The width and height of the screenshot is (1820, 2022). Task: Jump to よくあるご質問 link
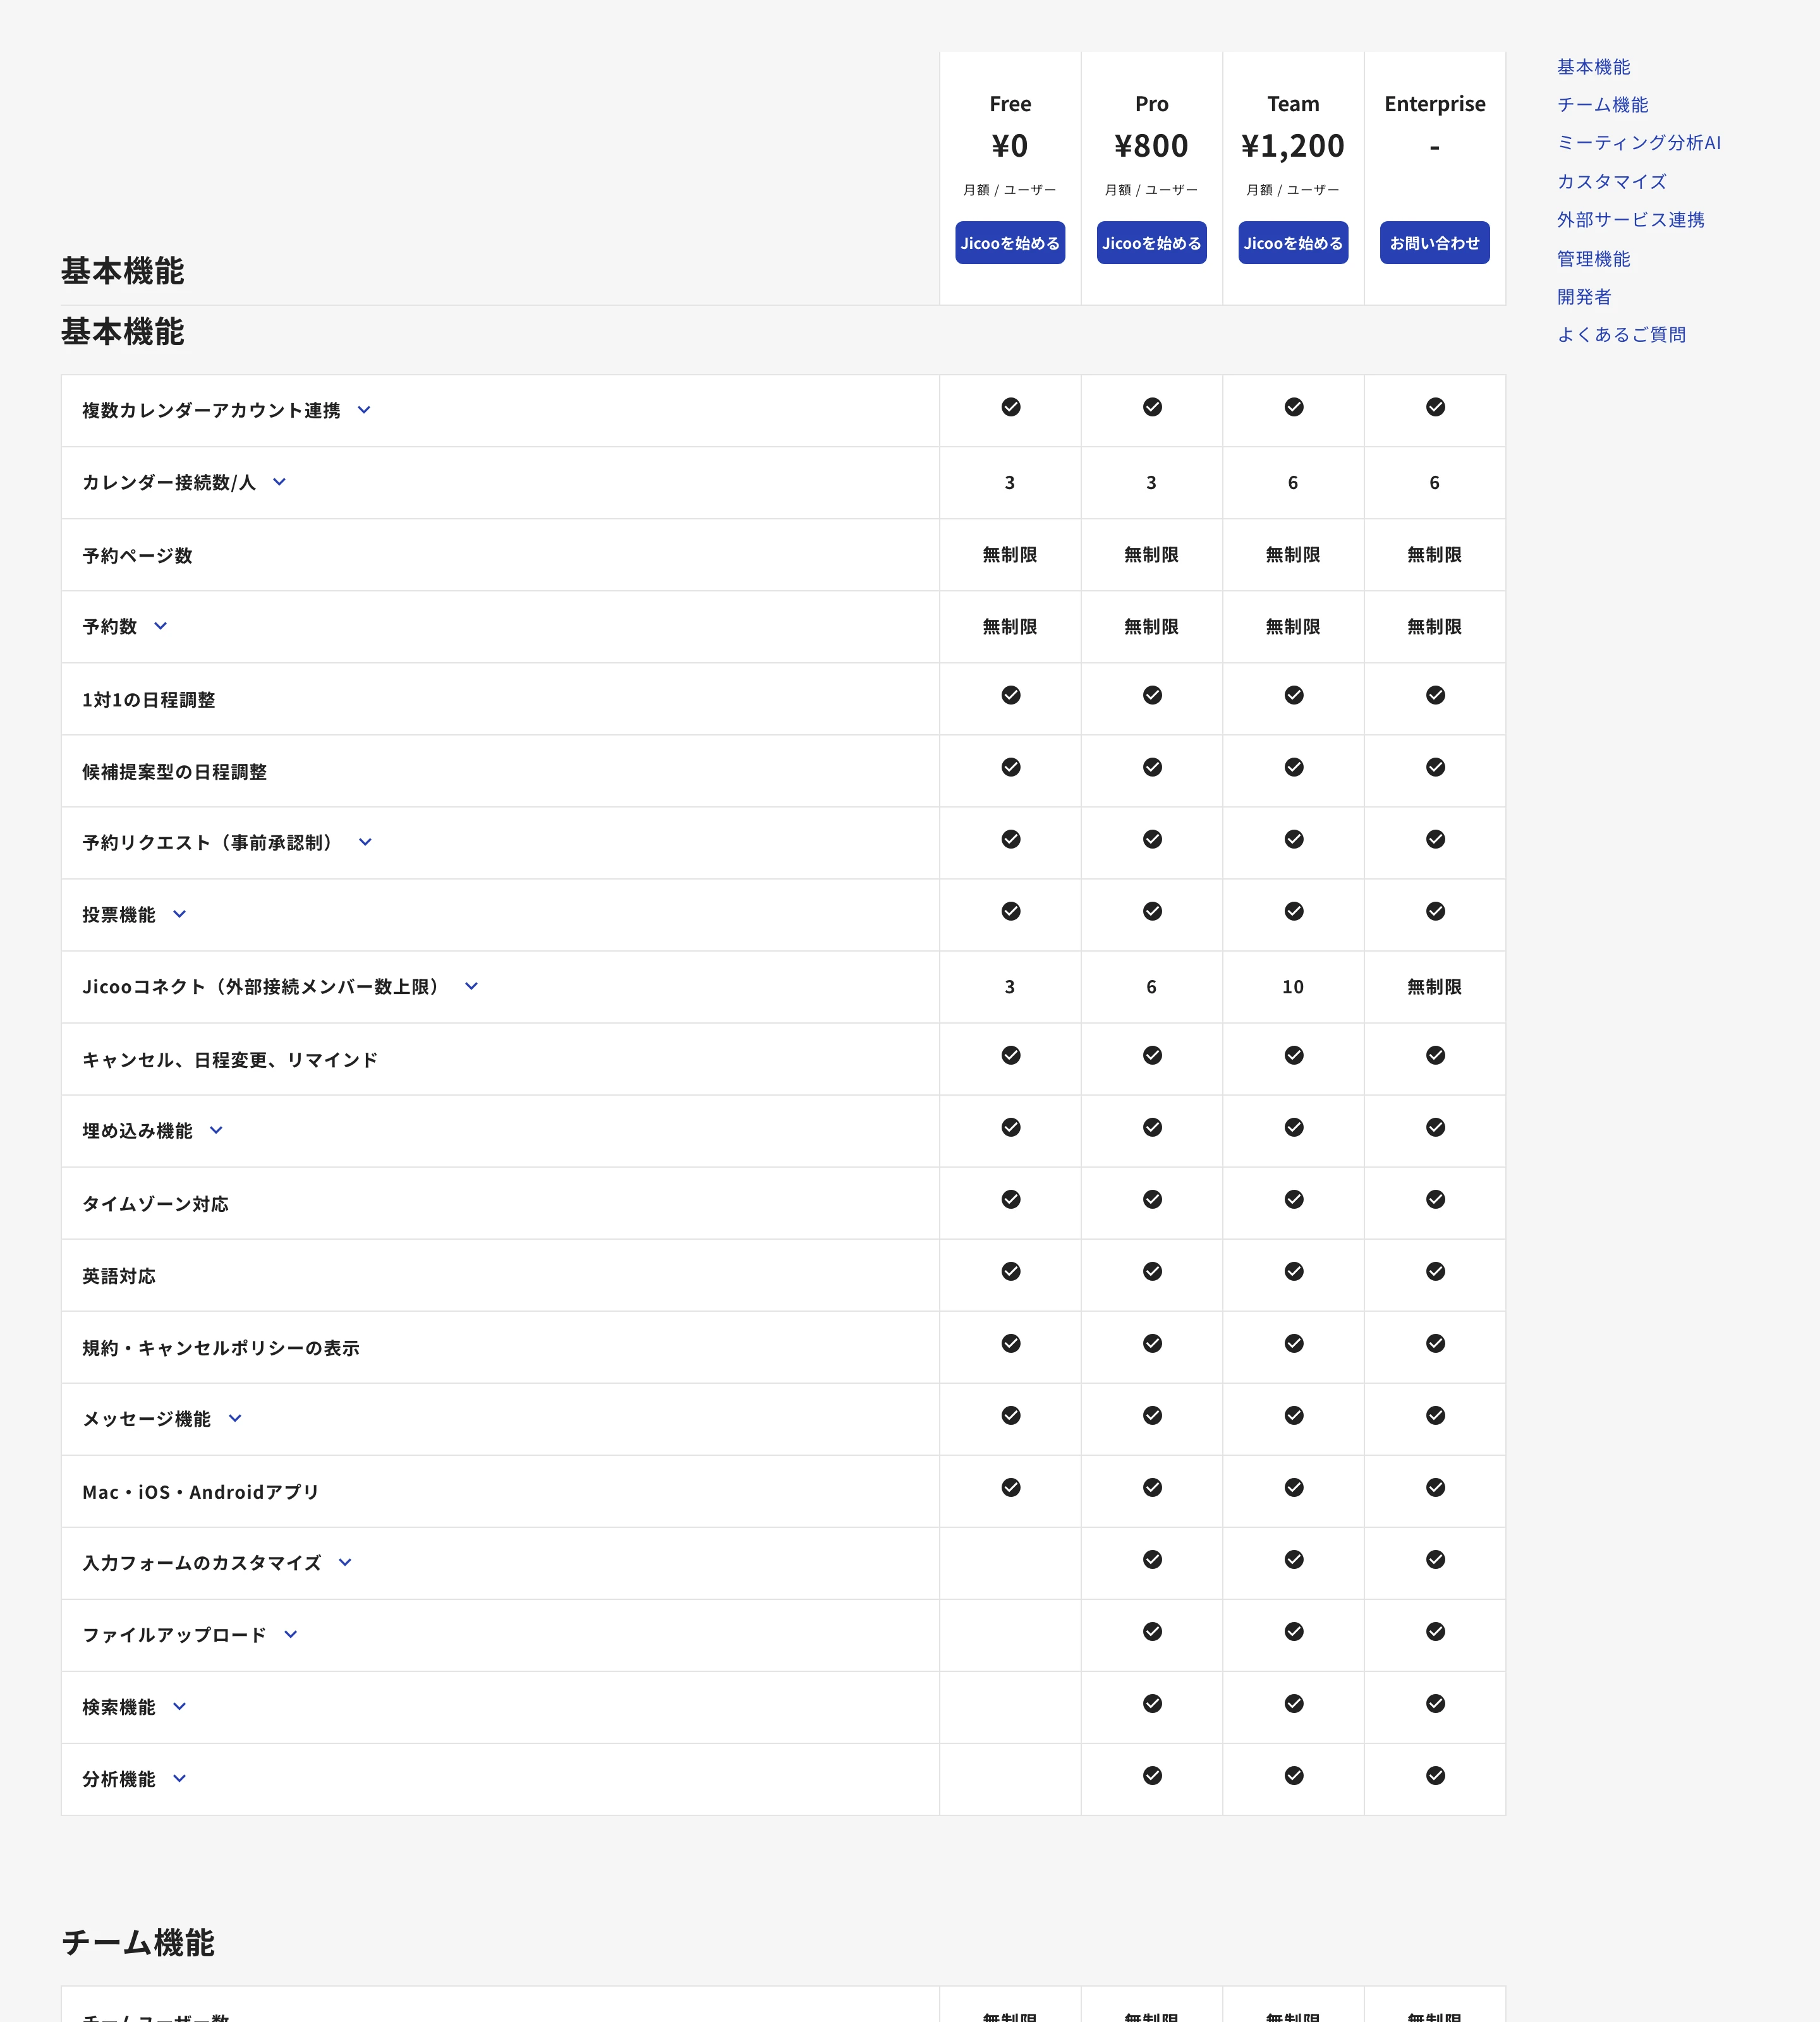coord(1621,335)
